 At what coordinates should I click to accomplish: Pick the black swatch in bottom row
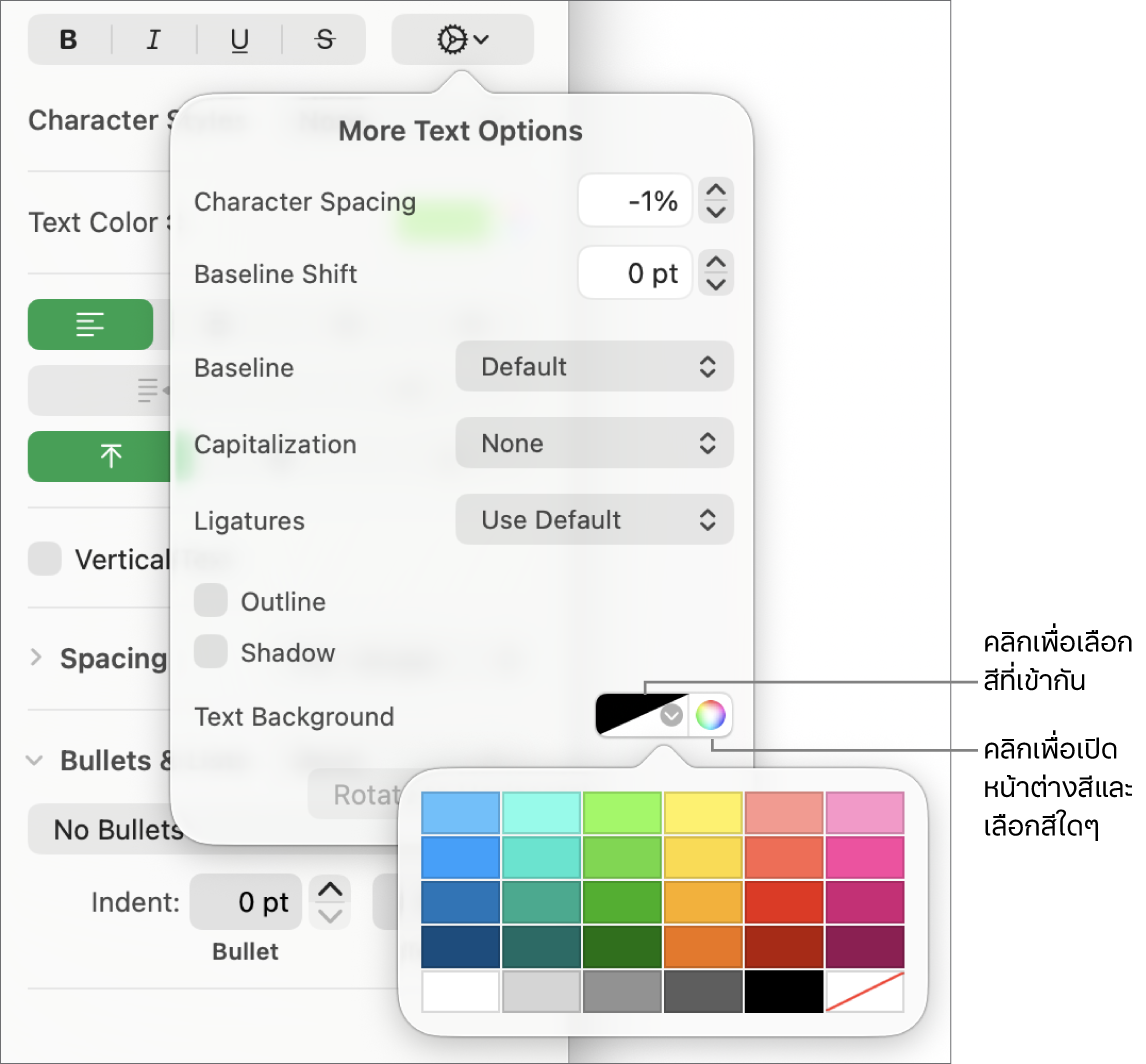[x=784, y=992]
